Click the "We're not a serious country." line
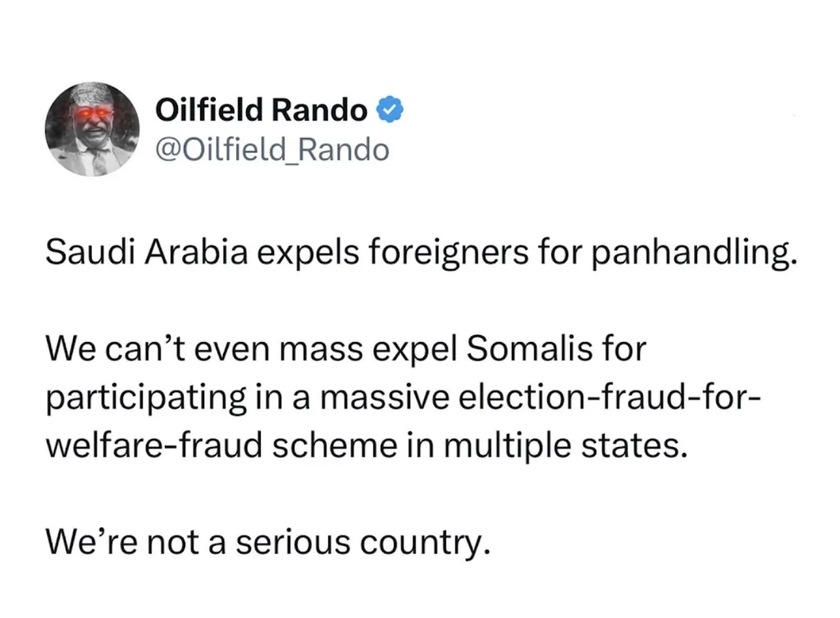 point(270,543)
